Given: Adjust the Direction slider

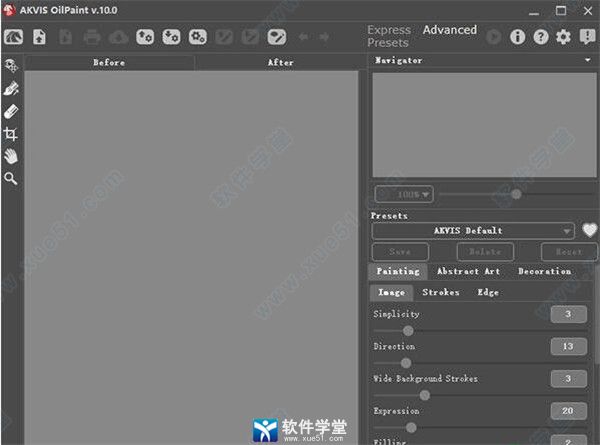Looking at the screenshot, I should click(x=406, y=363).
